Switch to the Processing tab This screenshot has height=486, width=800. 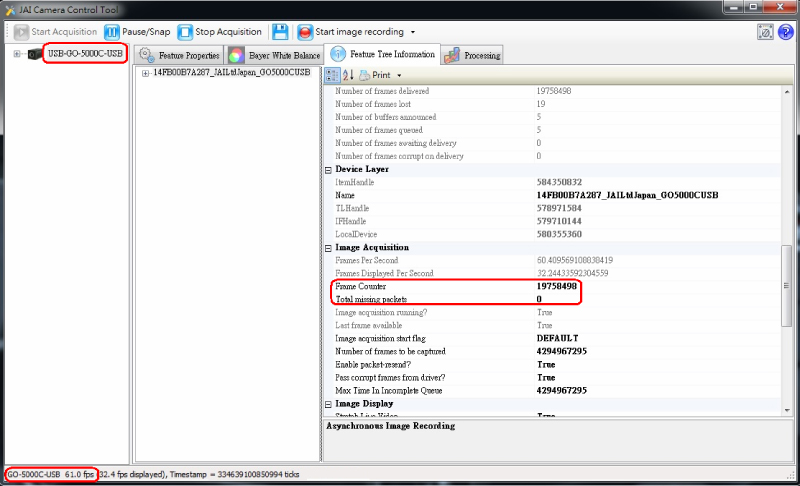pyautogui.click(x=472, y=55)
